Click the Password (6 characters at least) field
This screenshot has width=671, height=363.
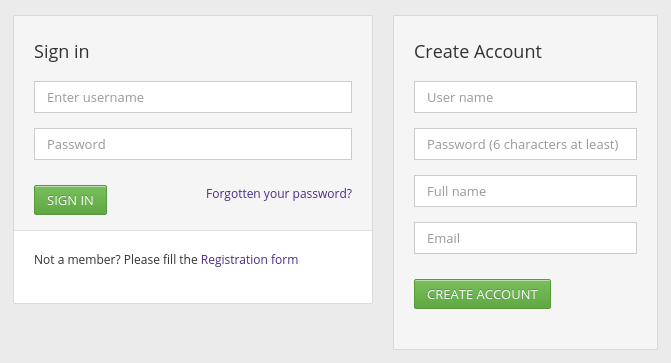[526, 144]
